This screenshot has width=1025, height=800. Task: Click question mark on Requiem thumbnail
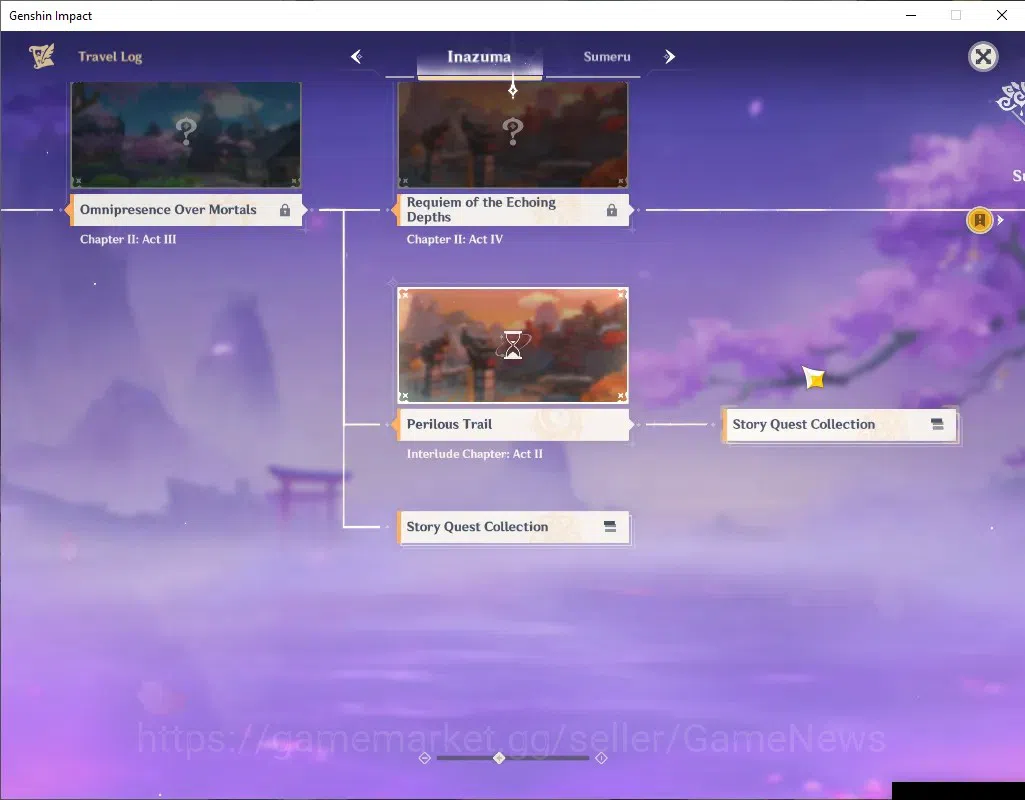(x=513, y=131)
